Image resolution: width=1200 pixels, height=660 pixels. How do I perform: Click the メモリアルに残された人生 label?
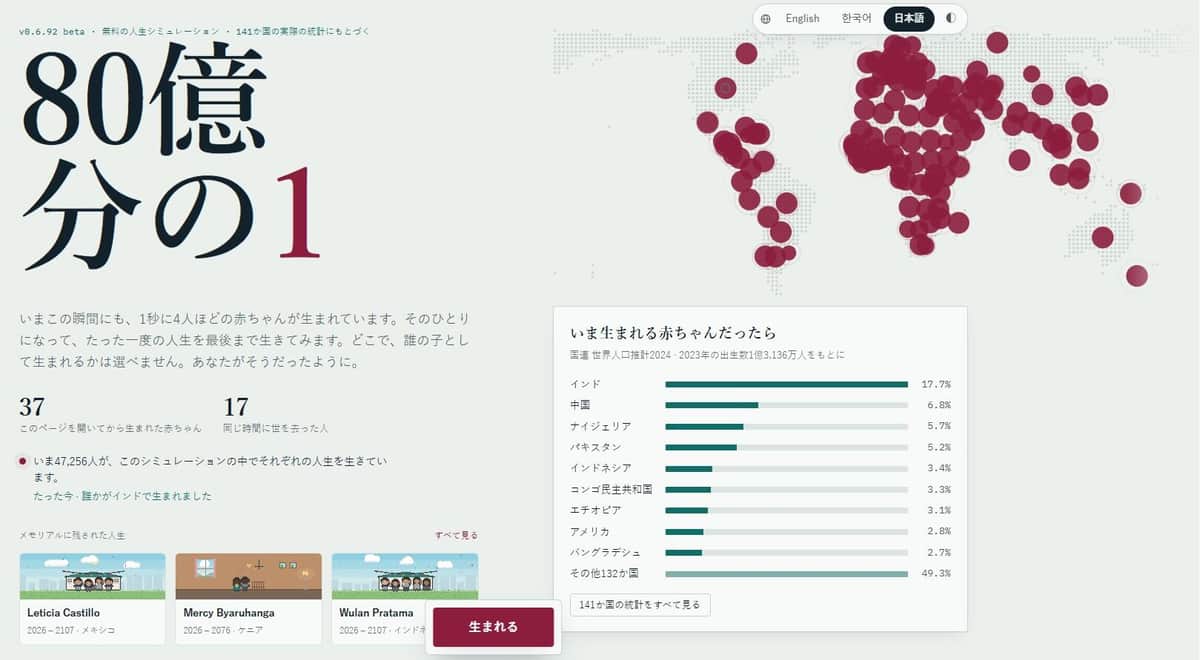(73, 536)
